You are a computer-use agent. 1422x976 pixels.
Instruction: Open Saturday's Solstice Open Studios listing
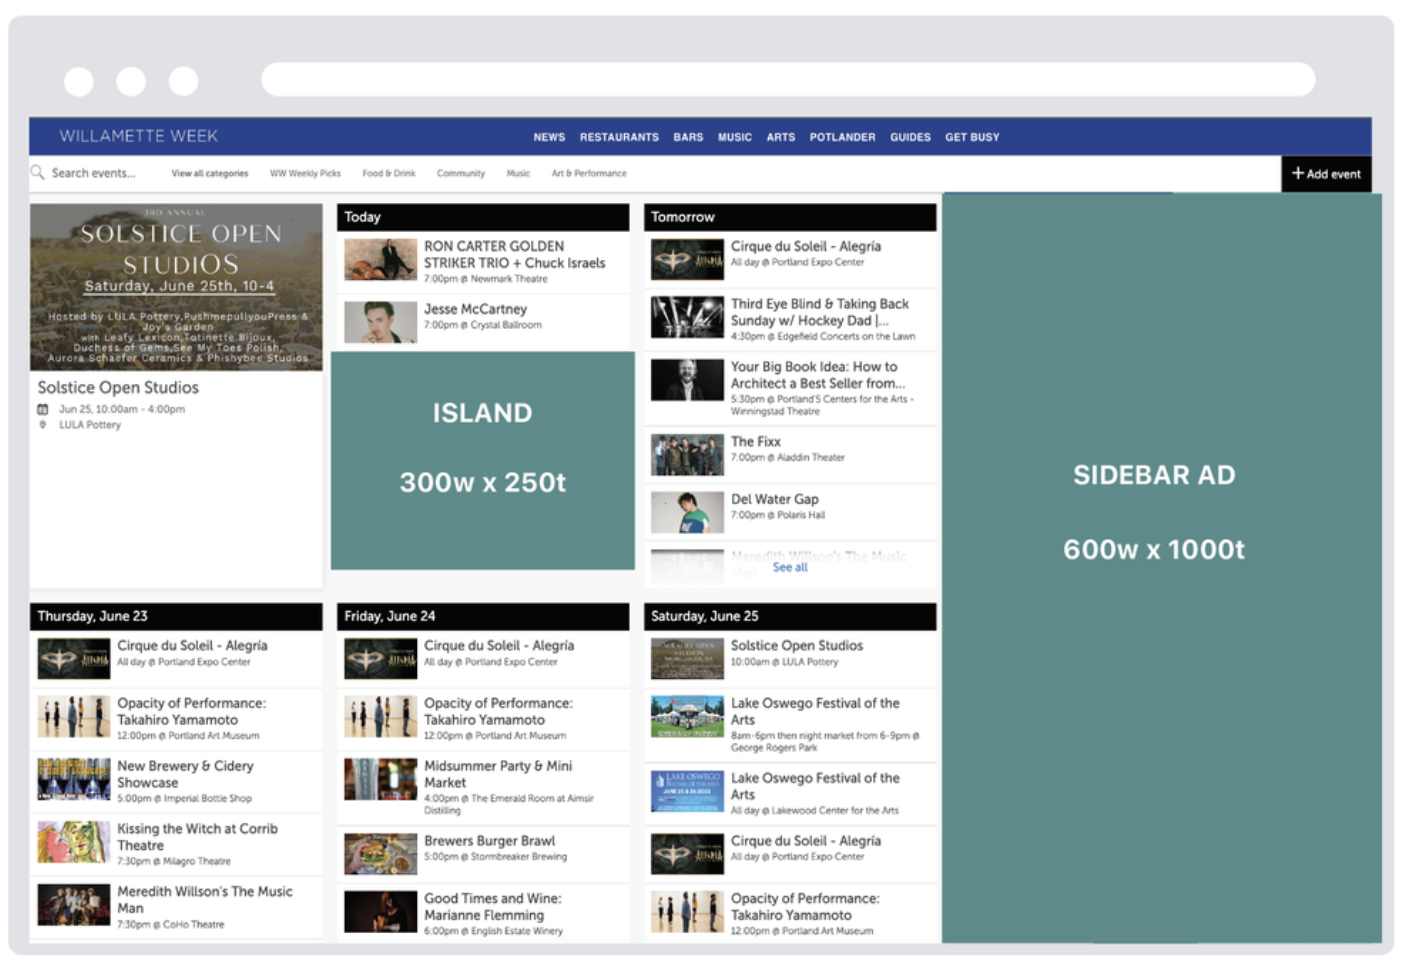click(x=797, y=646)
